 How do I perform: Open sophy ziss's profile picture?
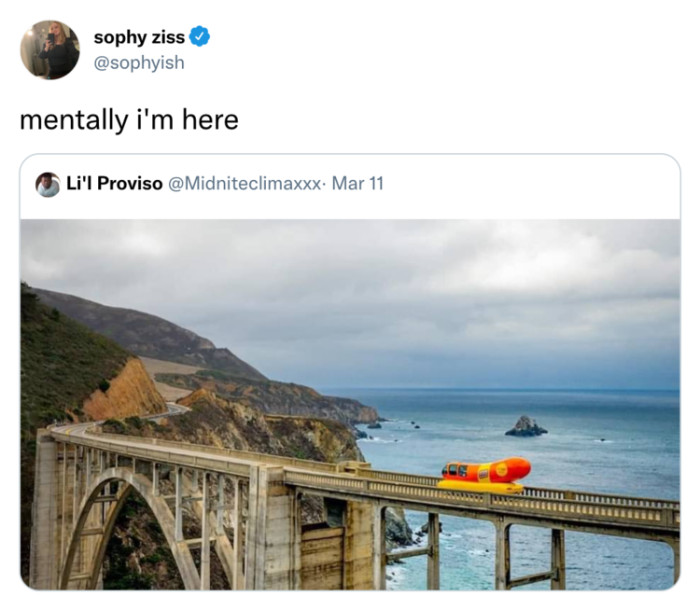50,49
